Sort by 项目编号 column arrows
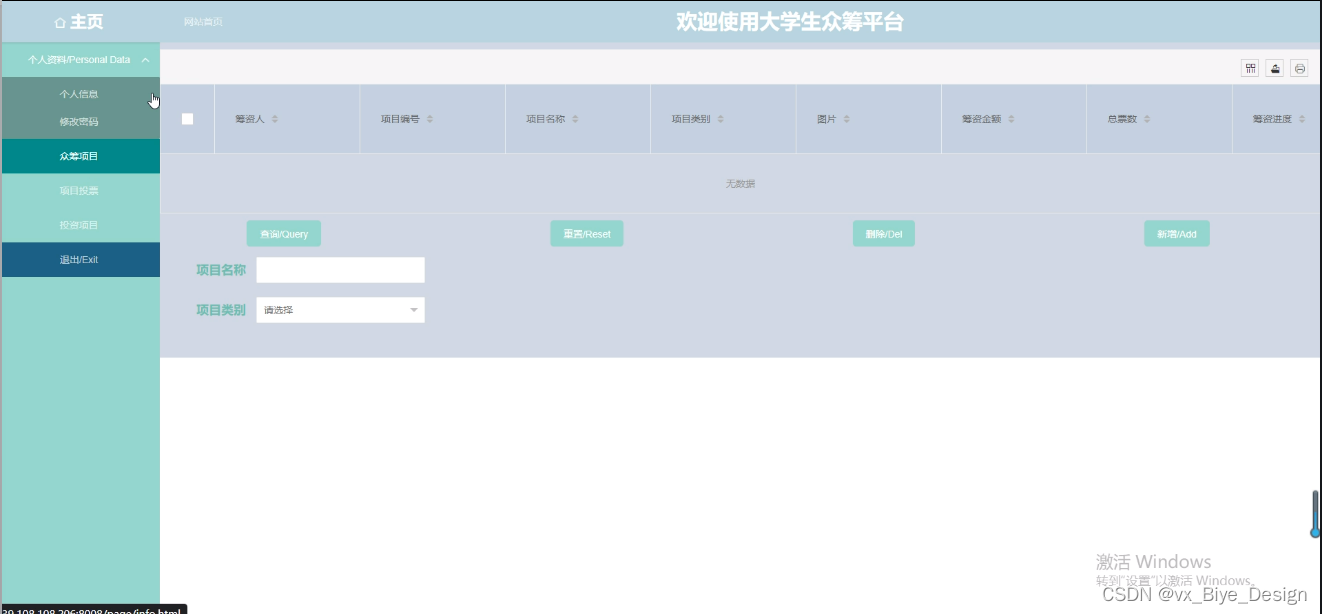This screenshot has width=1322, height=614. click(430, 119)
